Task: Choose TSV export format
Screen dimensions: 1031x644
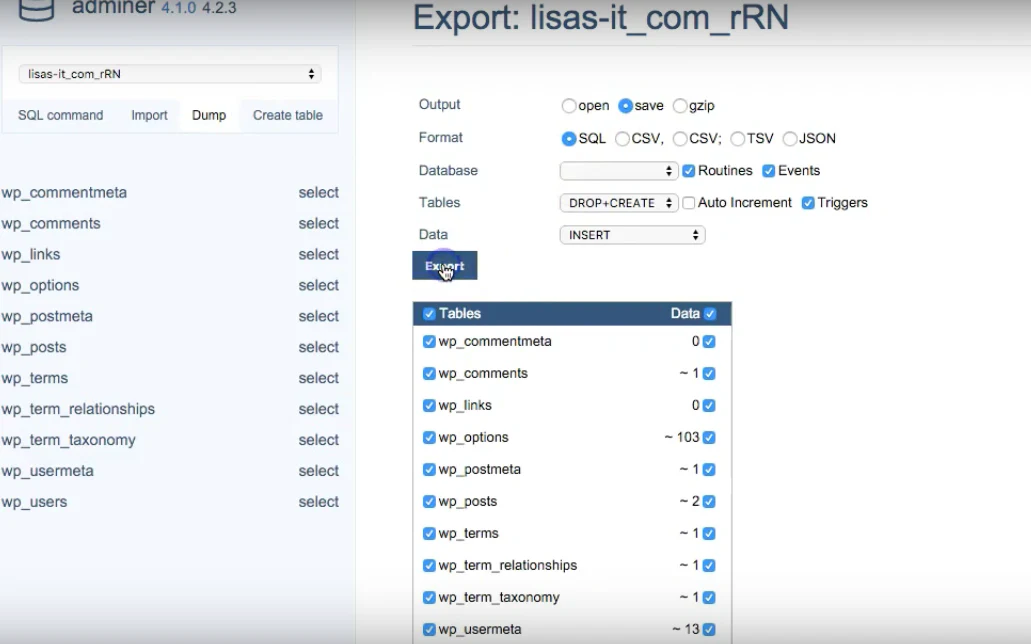Action: point(738,138)
